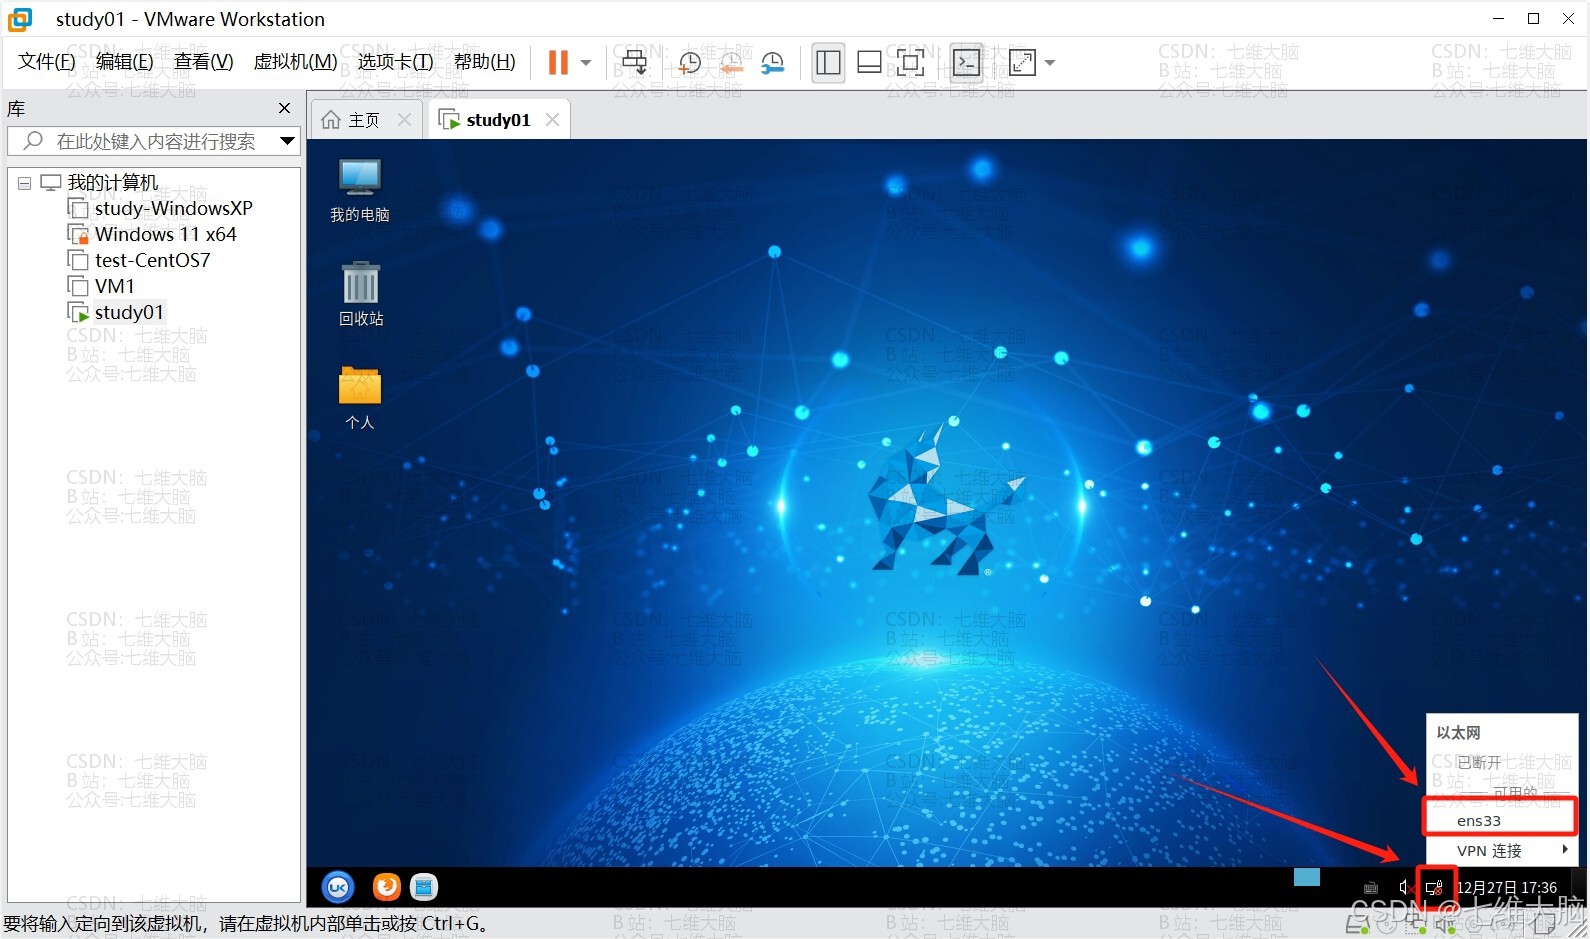Open the library search filter dropdown arrow
The image size is (1590, 939).
(287, 141)
